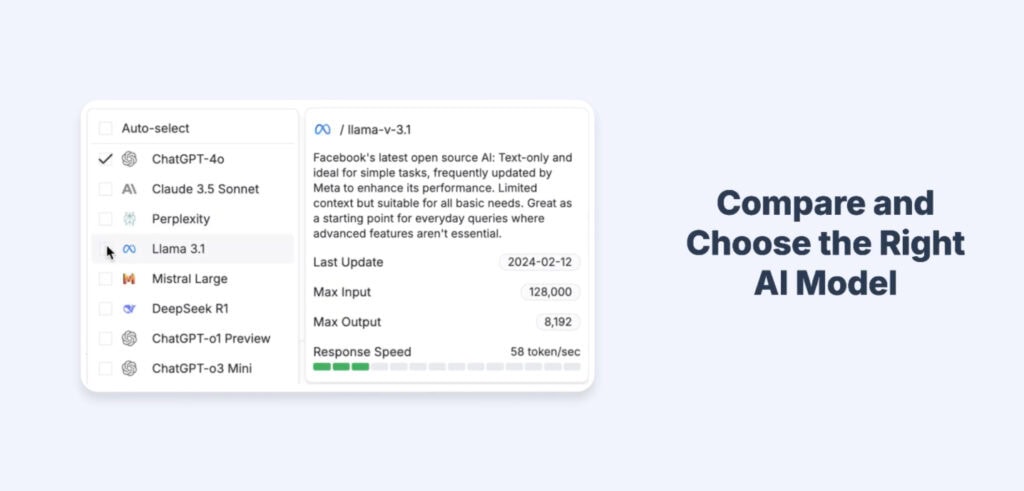
Task: Uncheck the ChatGPT-4o checkmark
Action: (x=105, y=159)
